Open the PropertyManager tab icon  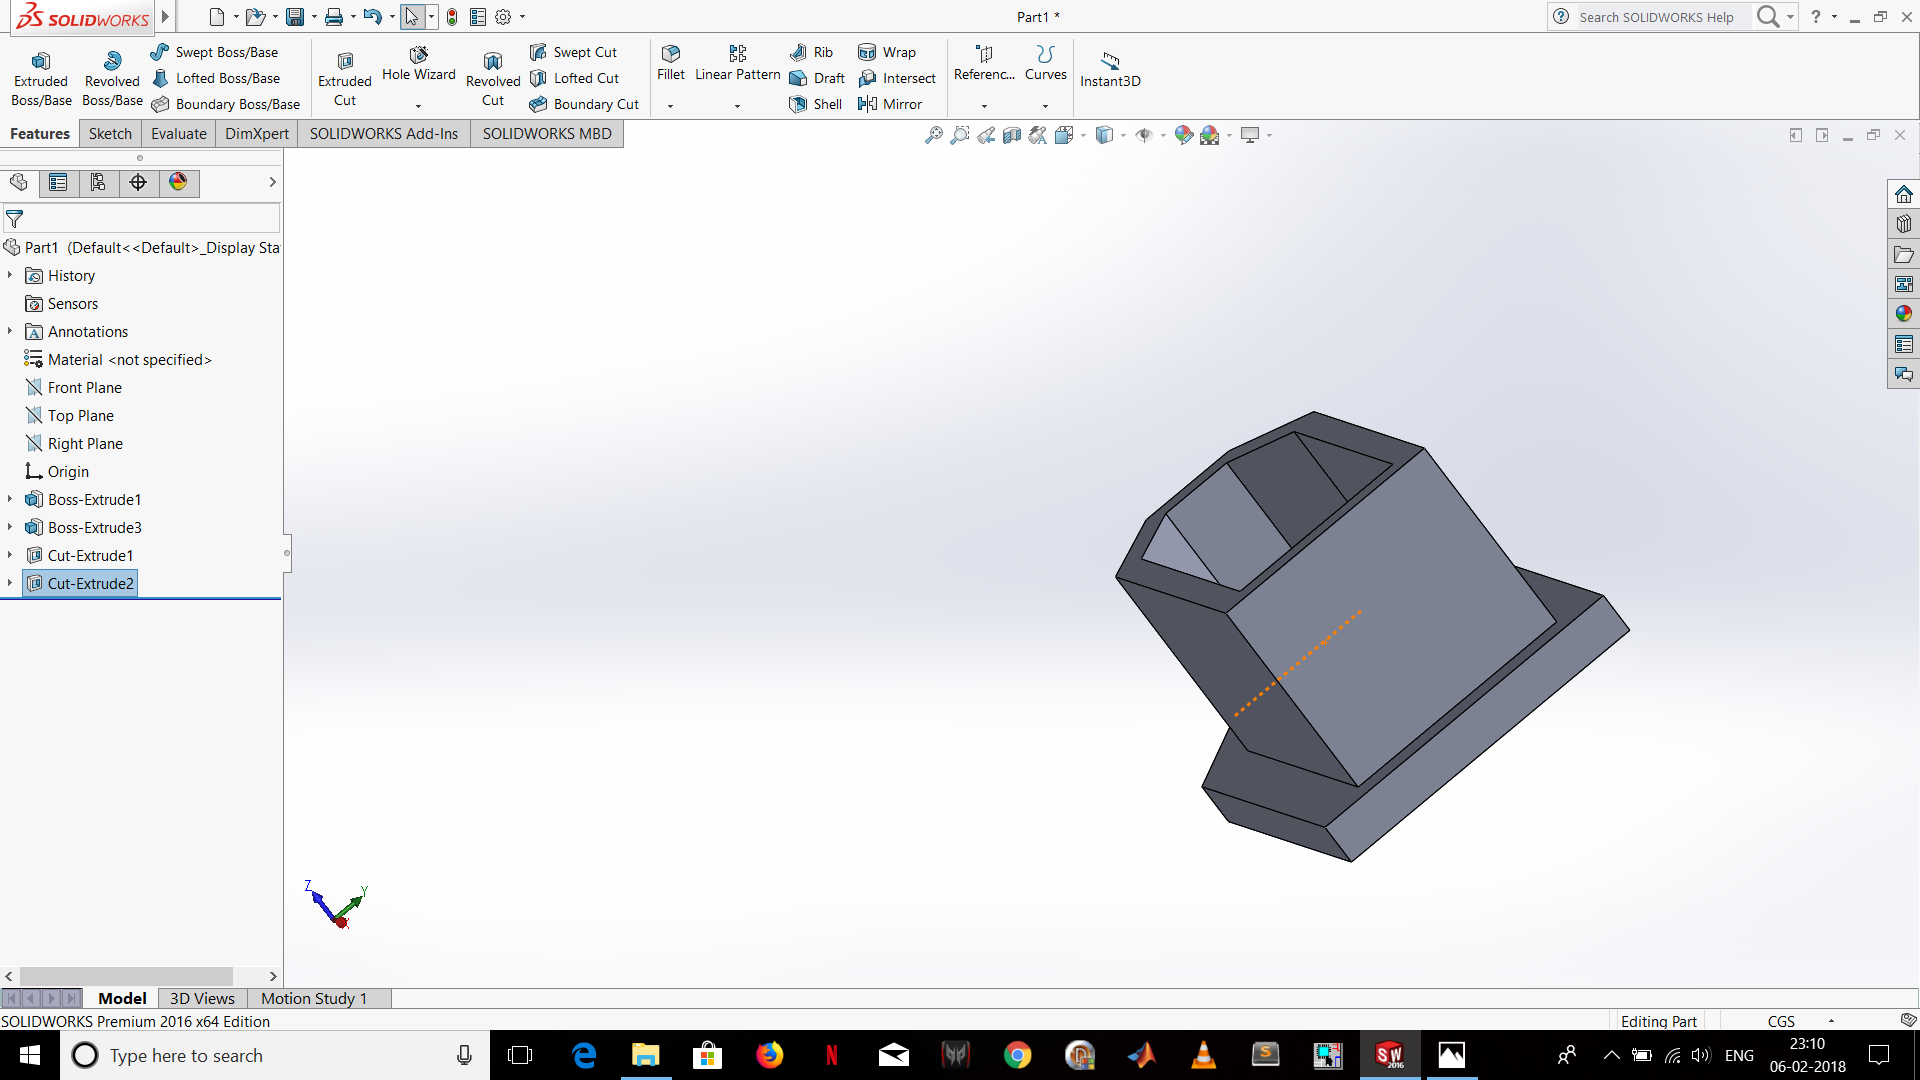[58, 182]
